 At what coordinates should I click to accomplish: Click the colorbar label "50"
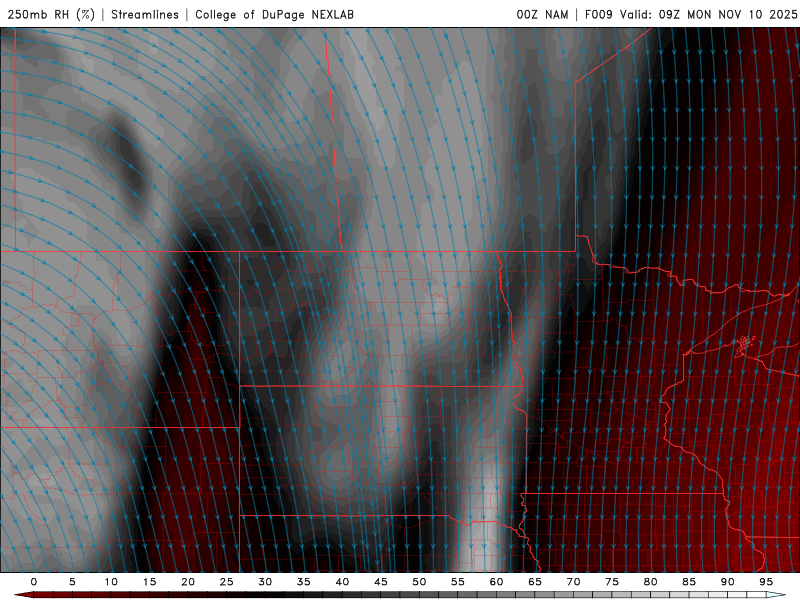419,582
